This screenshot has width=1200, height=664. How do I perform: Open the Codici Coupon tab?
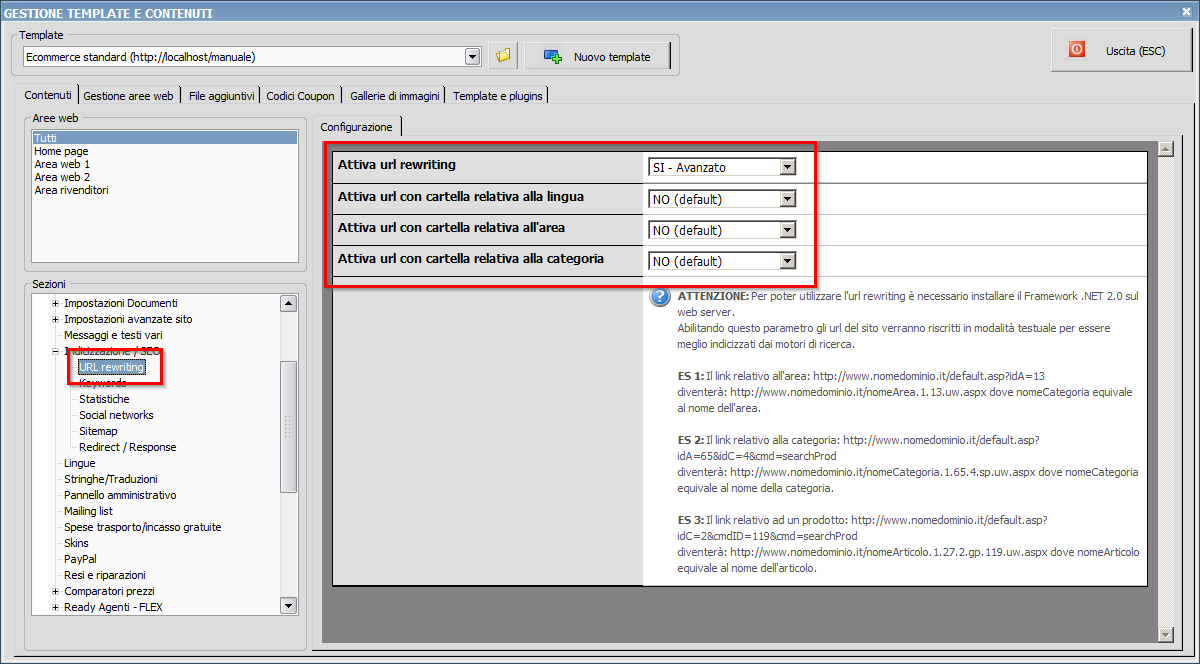[x=300, y=96]
